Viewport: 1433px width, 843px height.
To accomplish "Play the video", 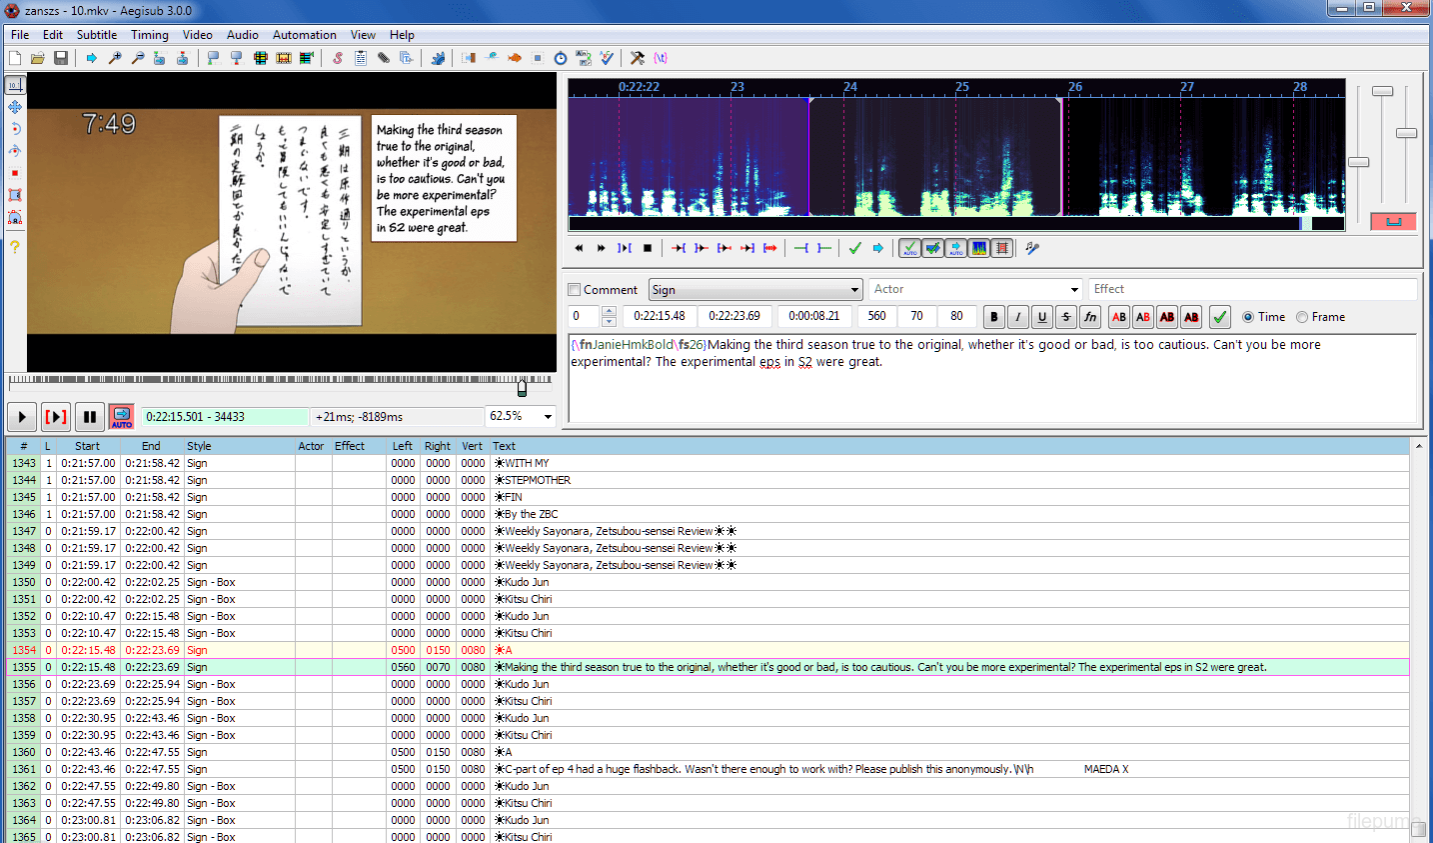I will pos(22,416).
